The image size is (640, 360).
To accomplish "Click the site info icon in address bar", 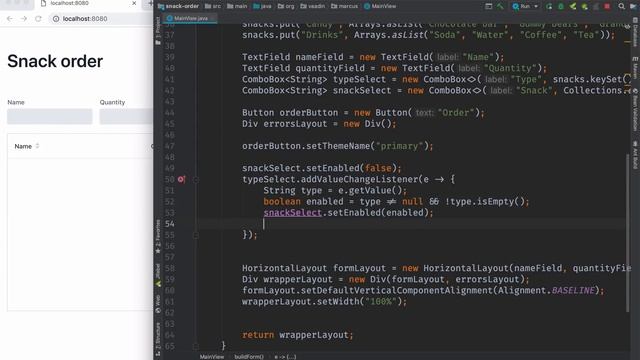I will pos(56,19).
